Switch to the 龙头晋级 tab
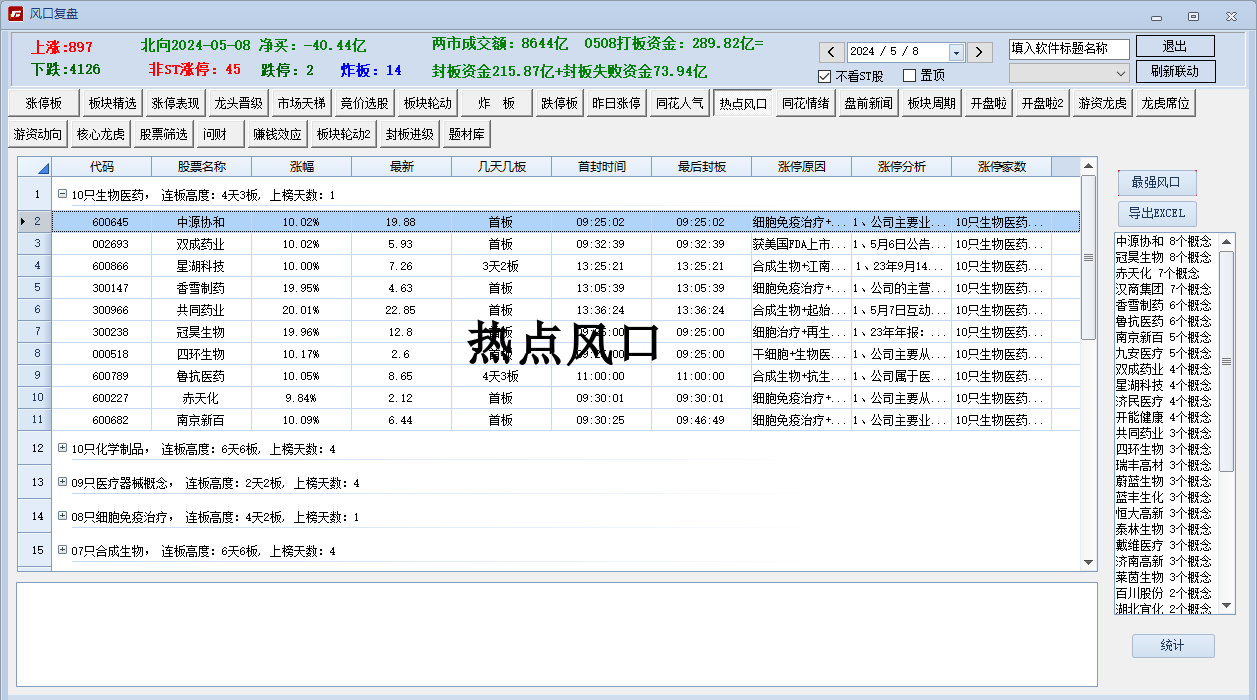 coord(238,104)
